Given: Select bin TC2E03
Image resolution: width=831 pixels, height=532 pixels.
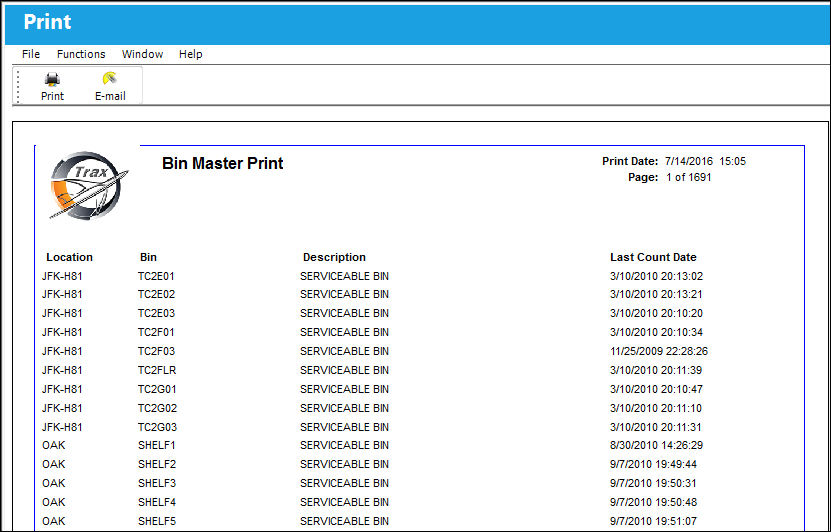Looking at the screenshot, I should [156, 314].
